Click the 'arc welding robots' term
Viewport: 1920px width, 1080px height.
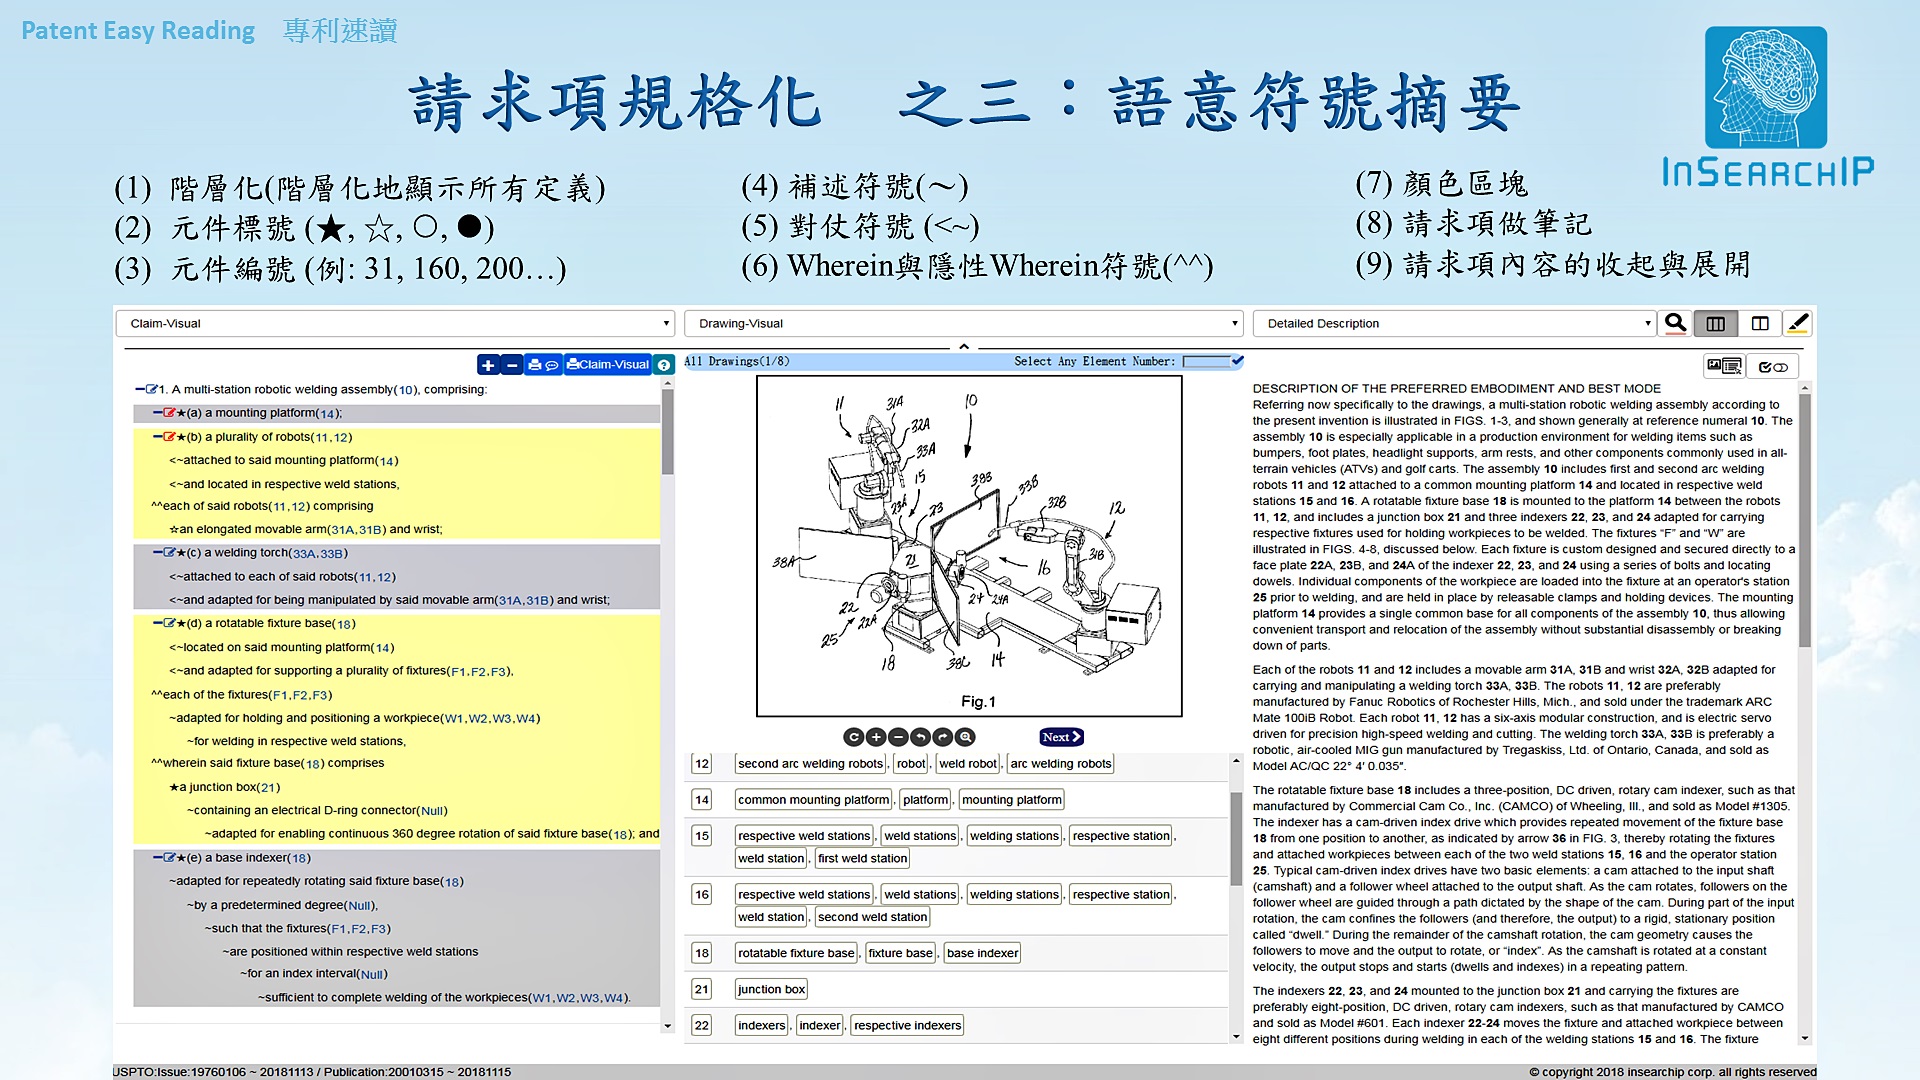[1061, 764]
